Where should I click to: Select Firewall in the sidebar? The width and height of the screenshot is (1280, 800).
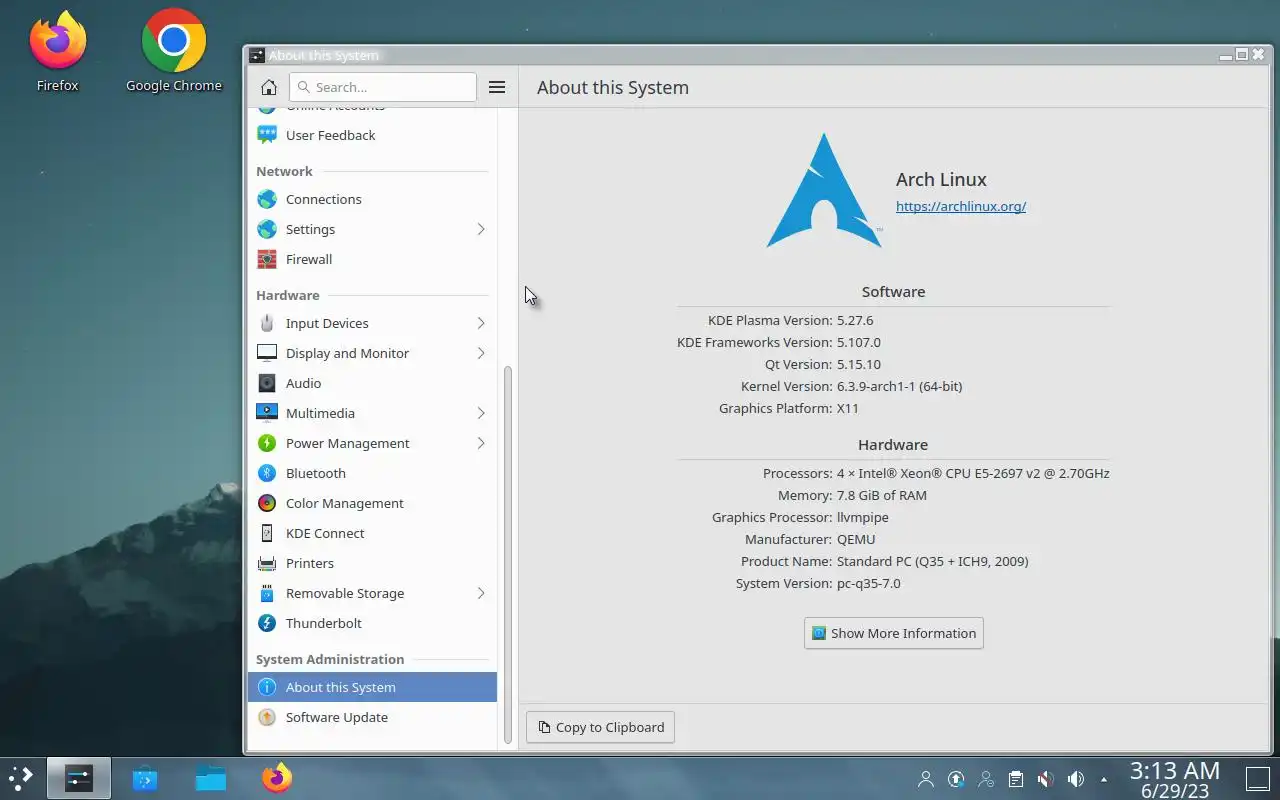tap(372, 259)
